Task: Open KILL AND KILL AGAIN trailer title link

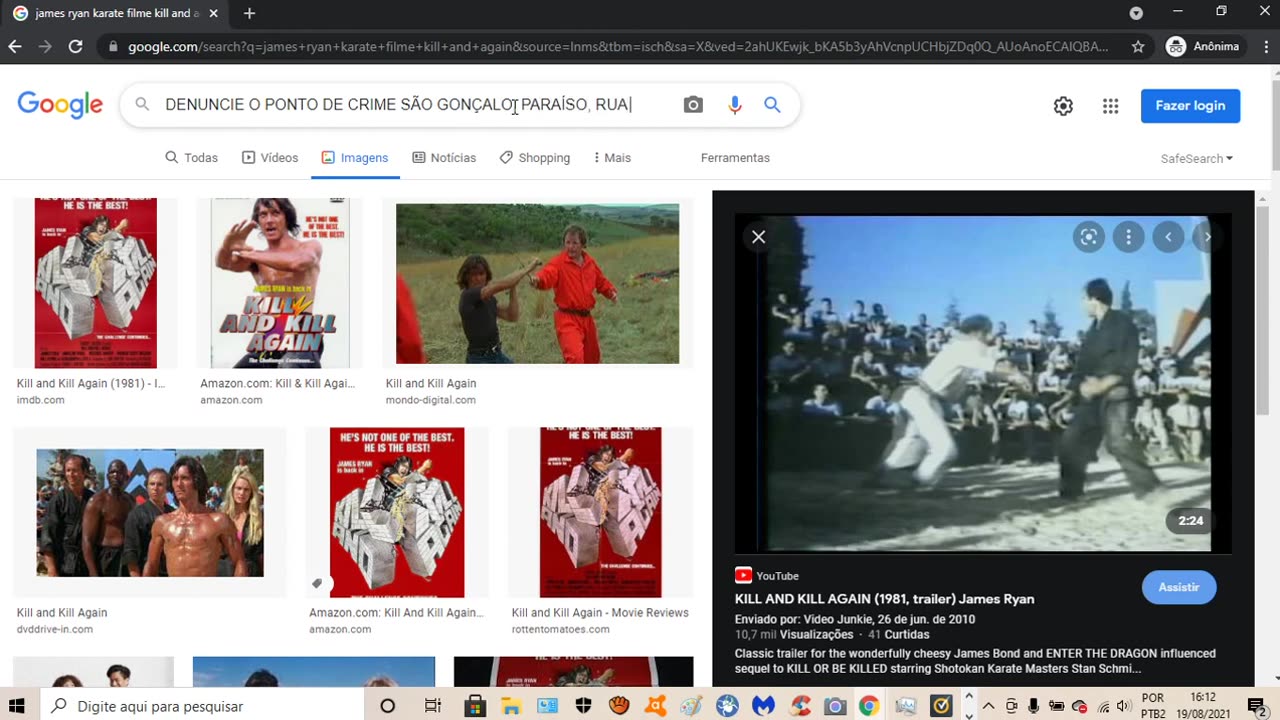Action: 884,599
